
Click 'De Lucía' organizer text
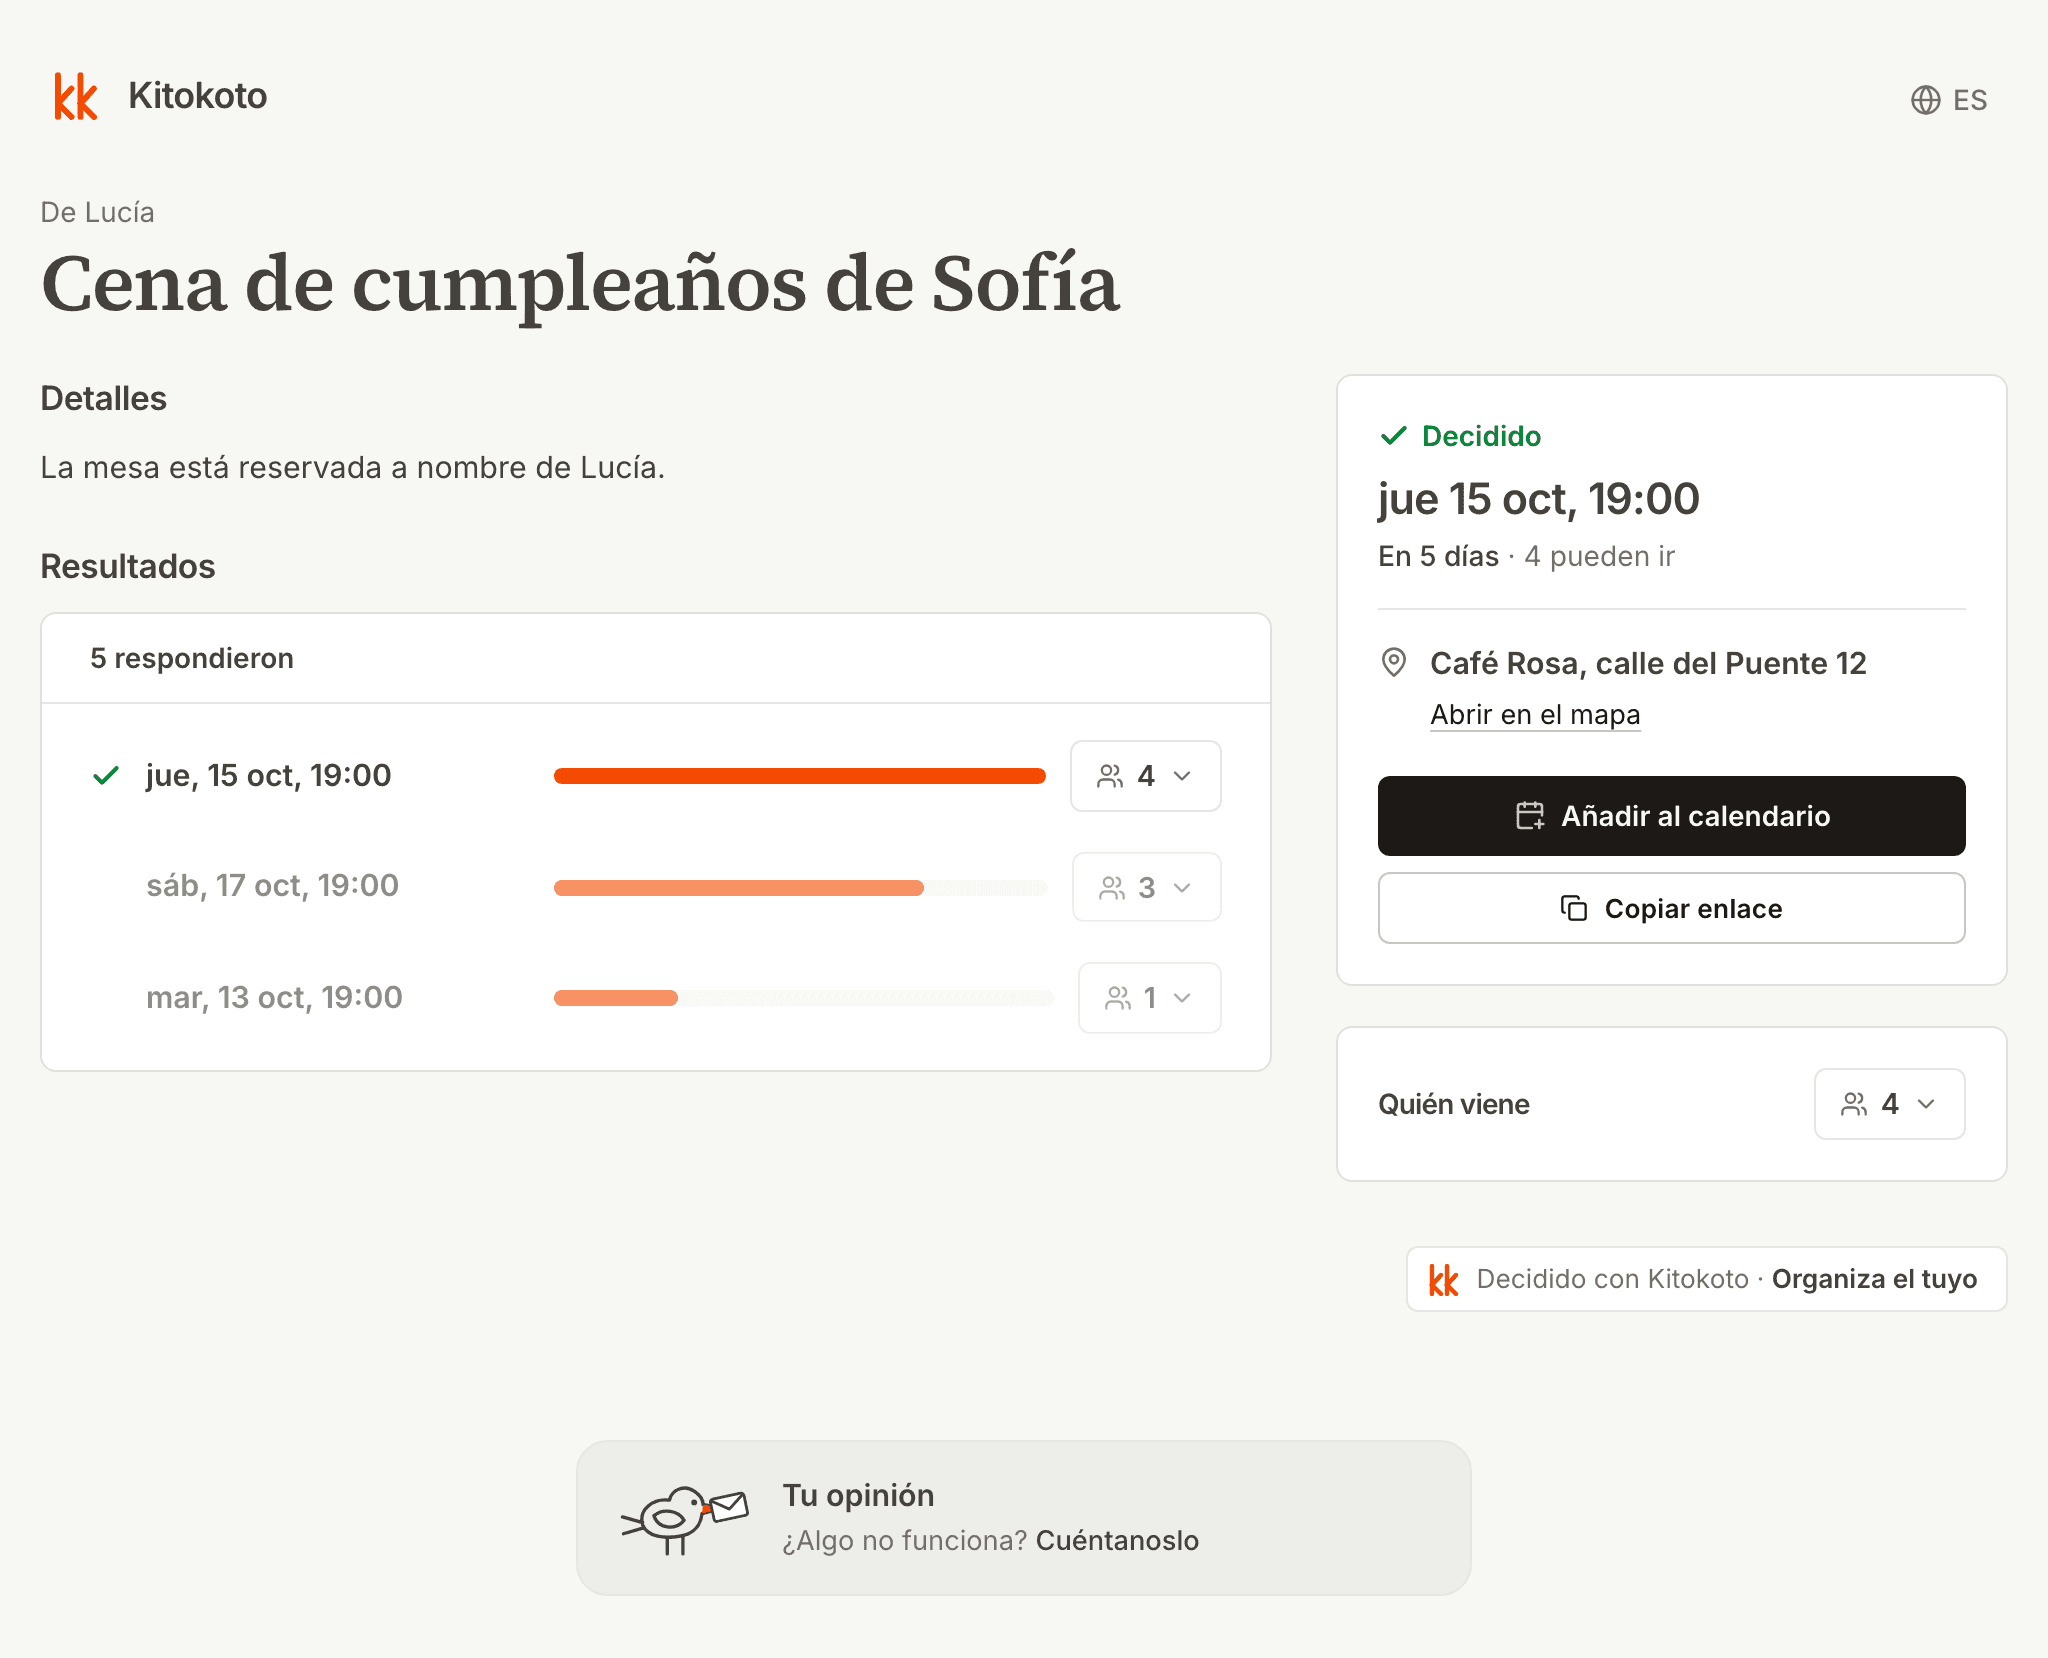click(x=97, y=212)
